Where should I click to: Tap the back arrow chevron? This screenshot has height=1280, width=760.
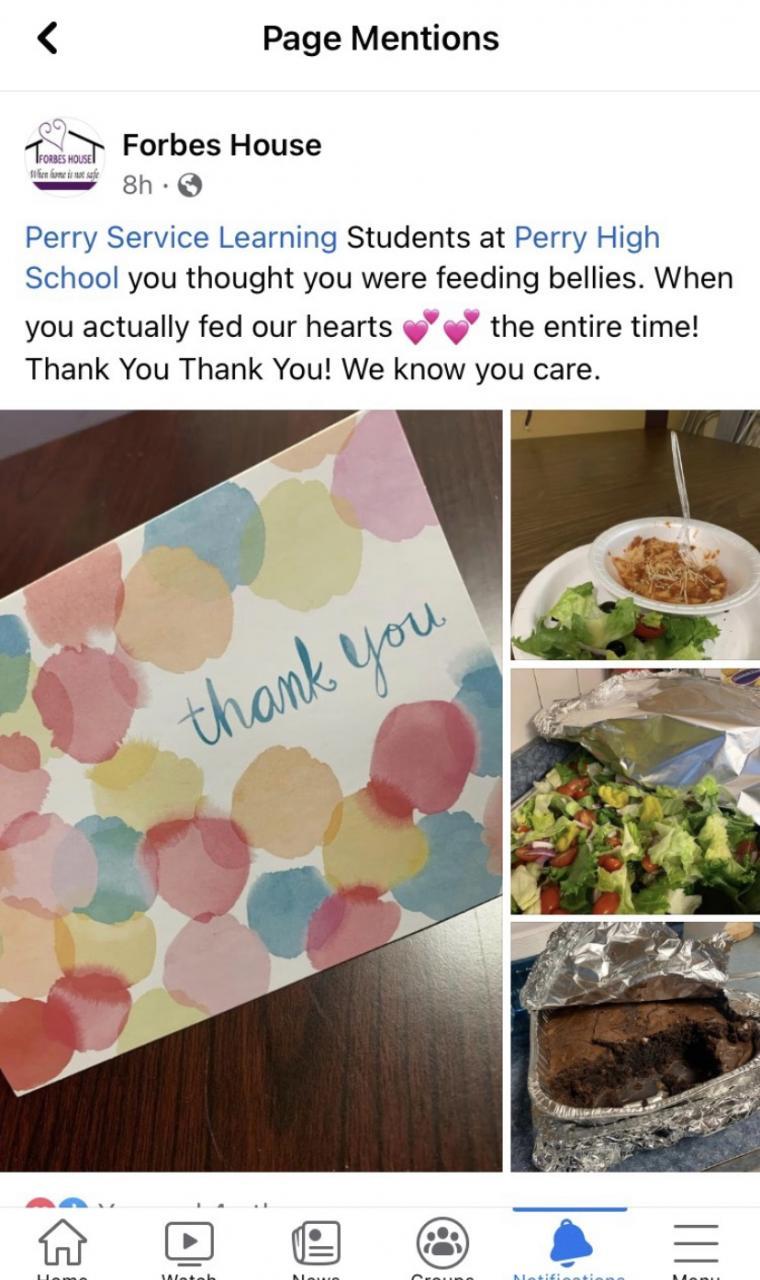coord(47,38)
